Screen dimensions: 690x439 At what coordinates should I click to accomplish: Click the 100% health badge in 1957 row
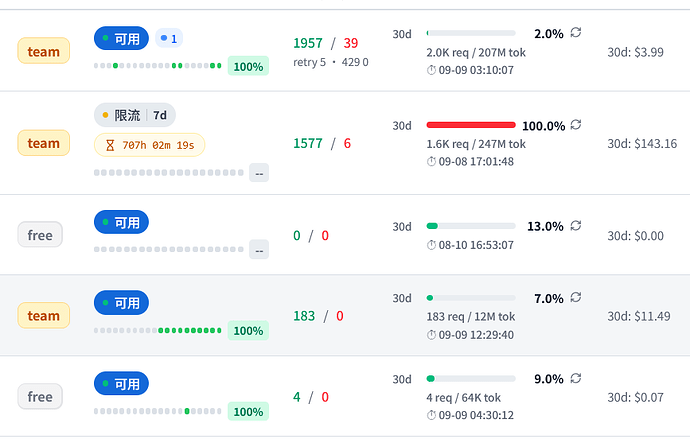tap(248, 66)
